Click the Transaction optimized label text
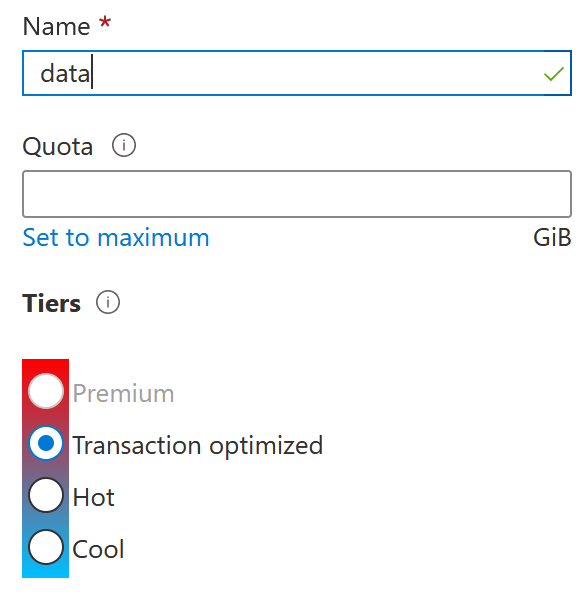The image size is (588, 601). (198, 445)
